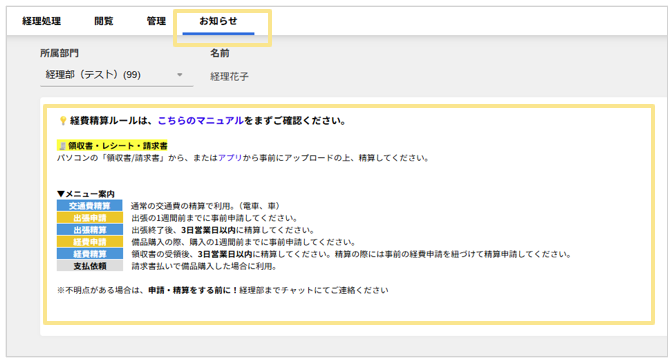Click 経理部（テスト）(99) department value
Image resolution: width=670 pixels, height=361 pixels.
click(93, 75)
